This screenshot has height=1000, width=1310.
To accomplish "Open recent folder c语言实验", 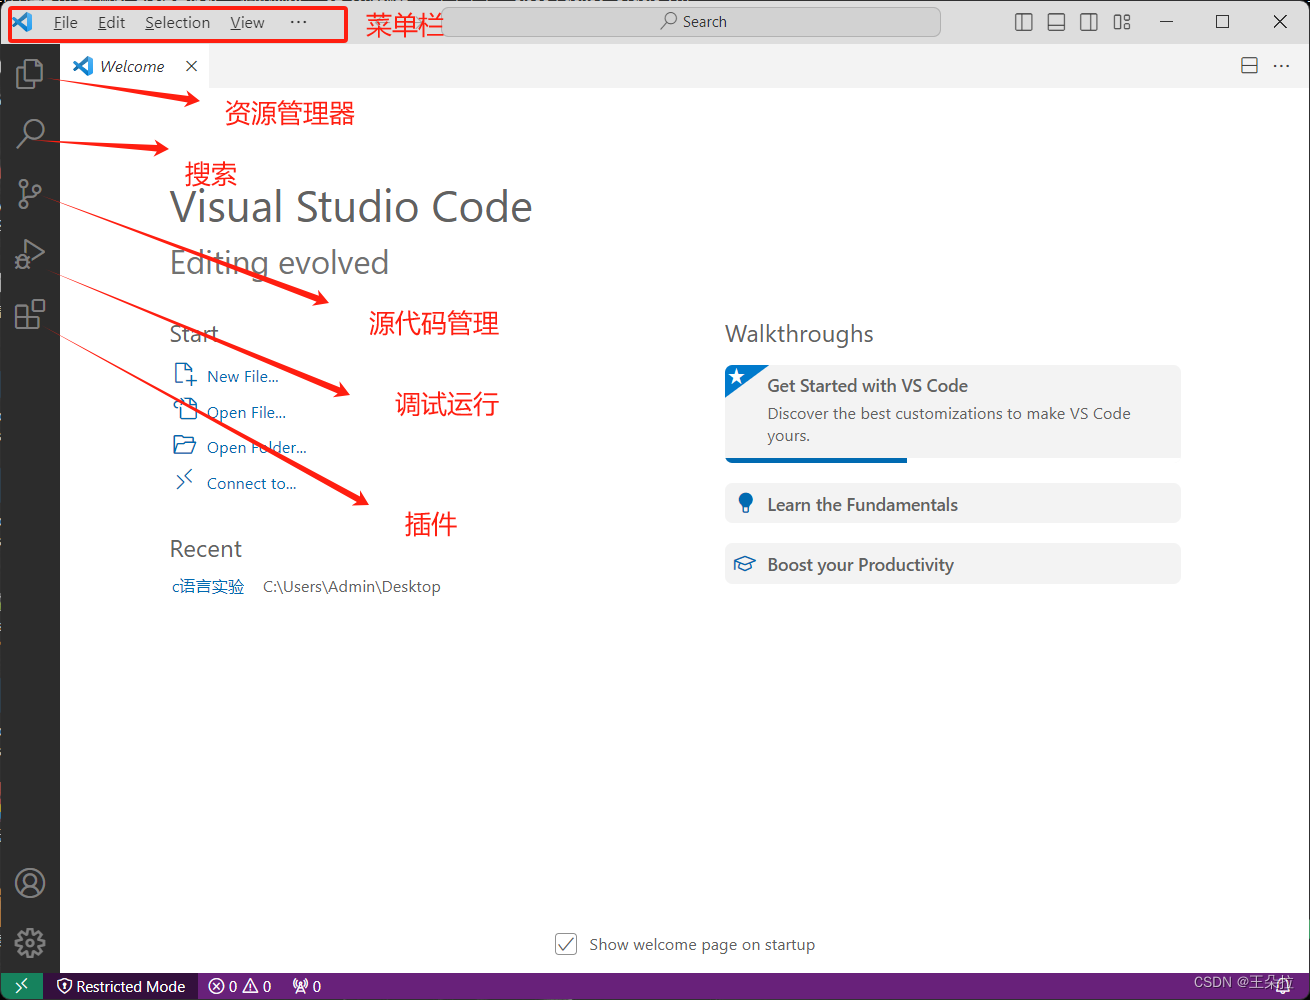I will [208, 587].
